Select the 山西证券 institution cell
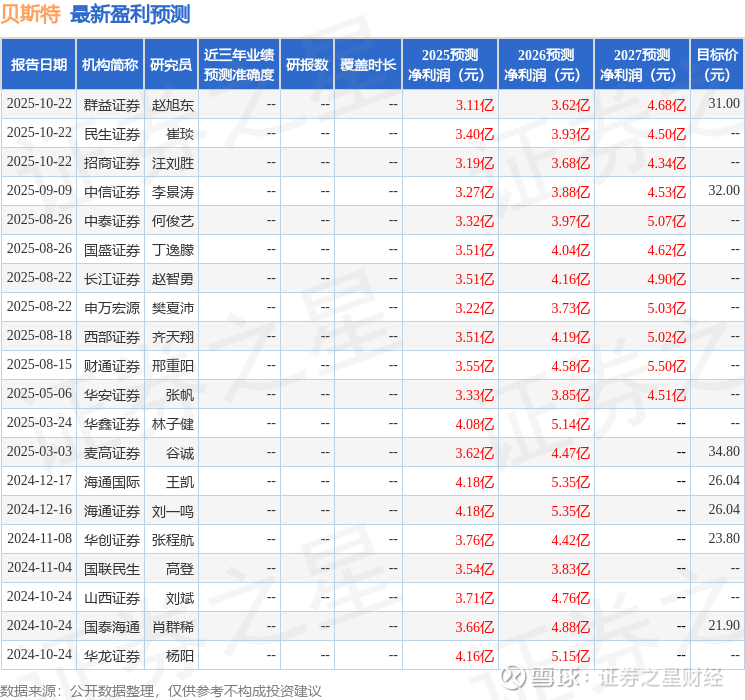The width and height of the screenshot is (745, 700). tap(112, 598)
